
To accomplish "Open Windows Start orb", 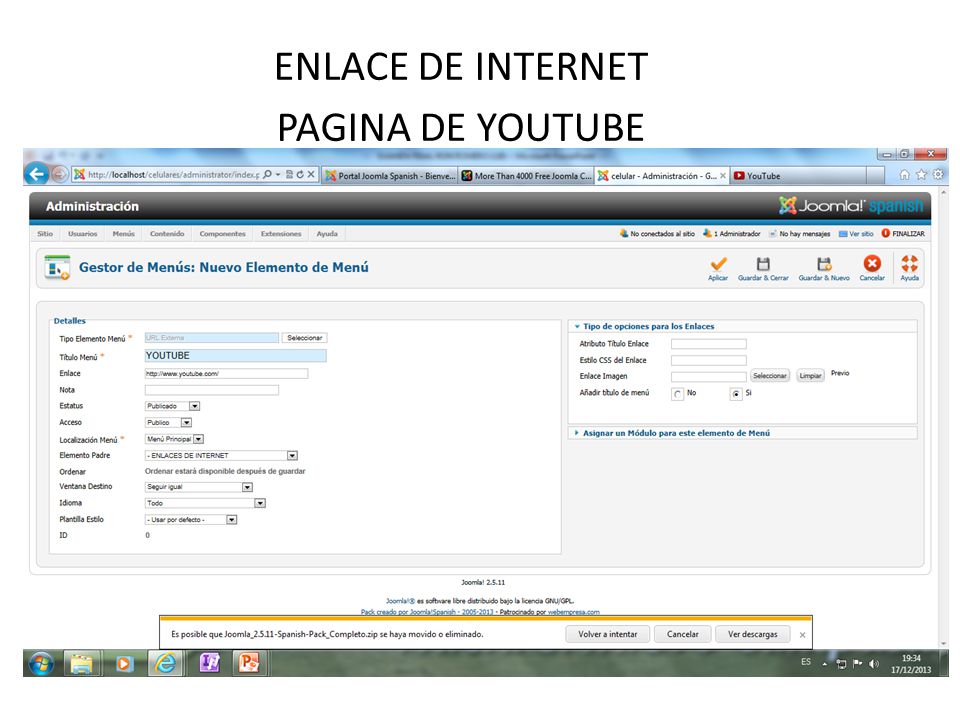I will (41, 664).
